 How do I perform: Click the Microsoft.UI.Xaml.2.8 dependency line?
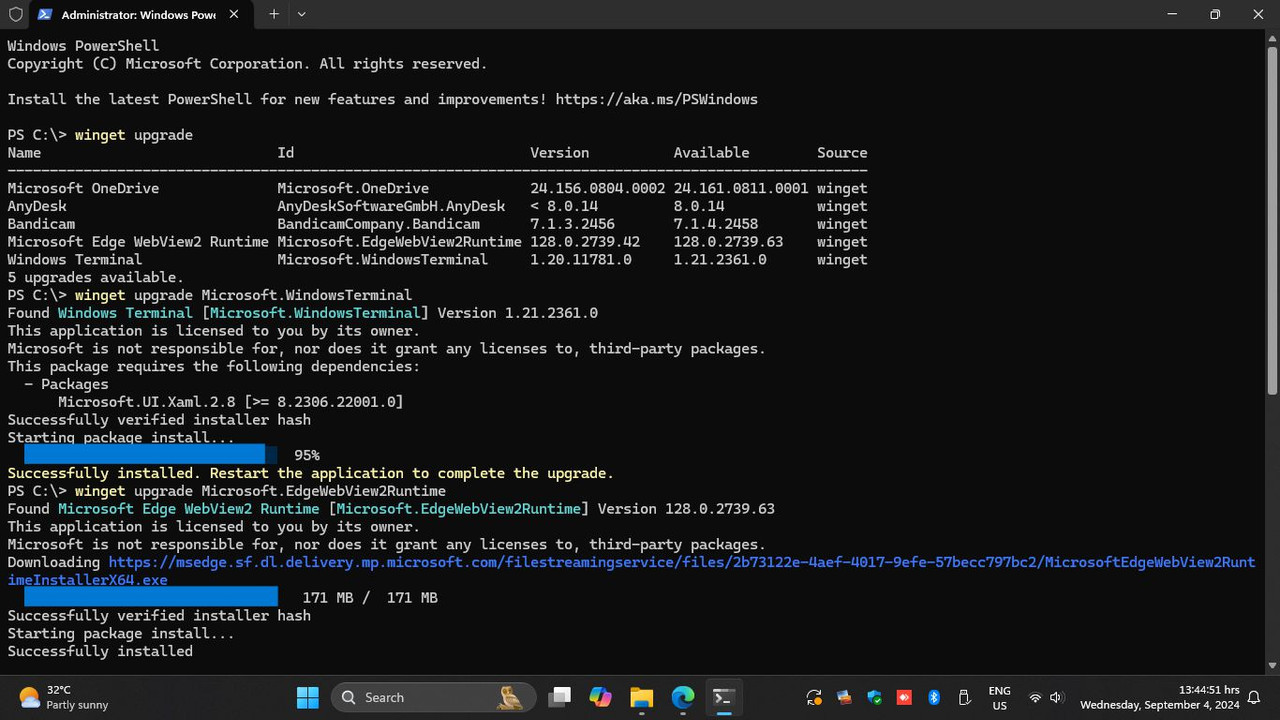[x=230, y=402]
